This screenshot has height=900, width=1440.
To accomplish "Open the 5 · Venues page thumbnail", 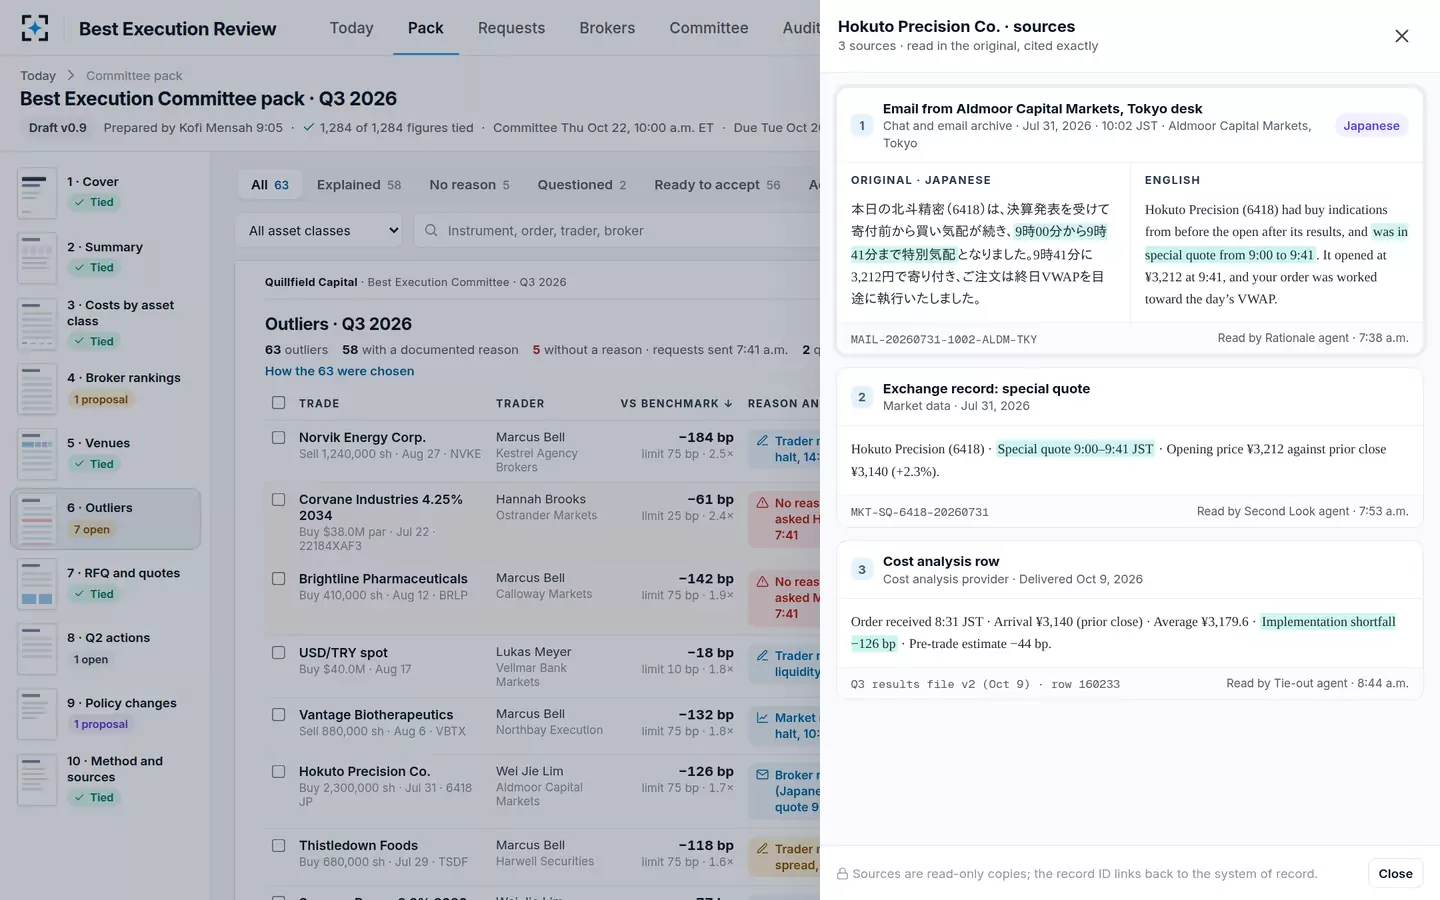I will [37, 453].
